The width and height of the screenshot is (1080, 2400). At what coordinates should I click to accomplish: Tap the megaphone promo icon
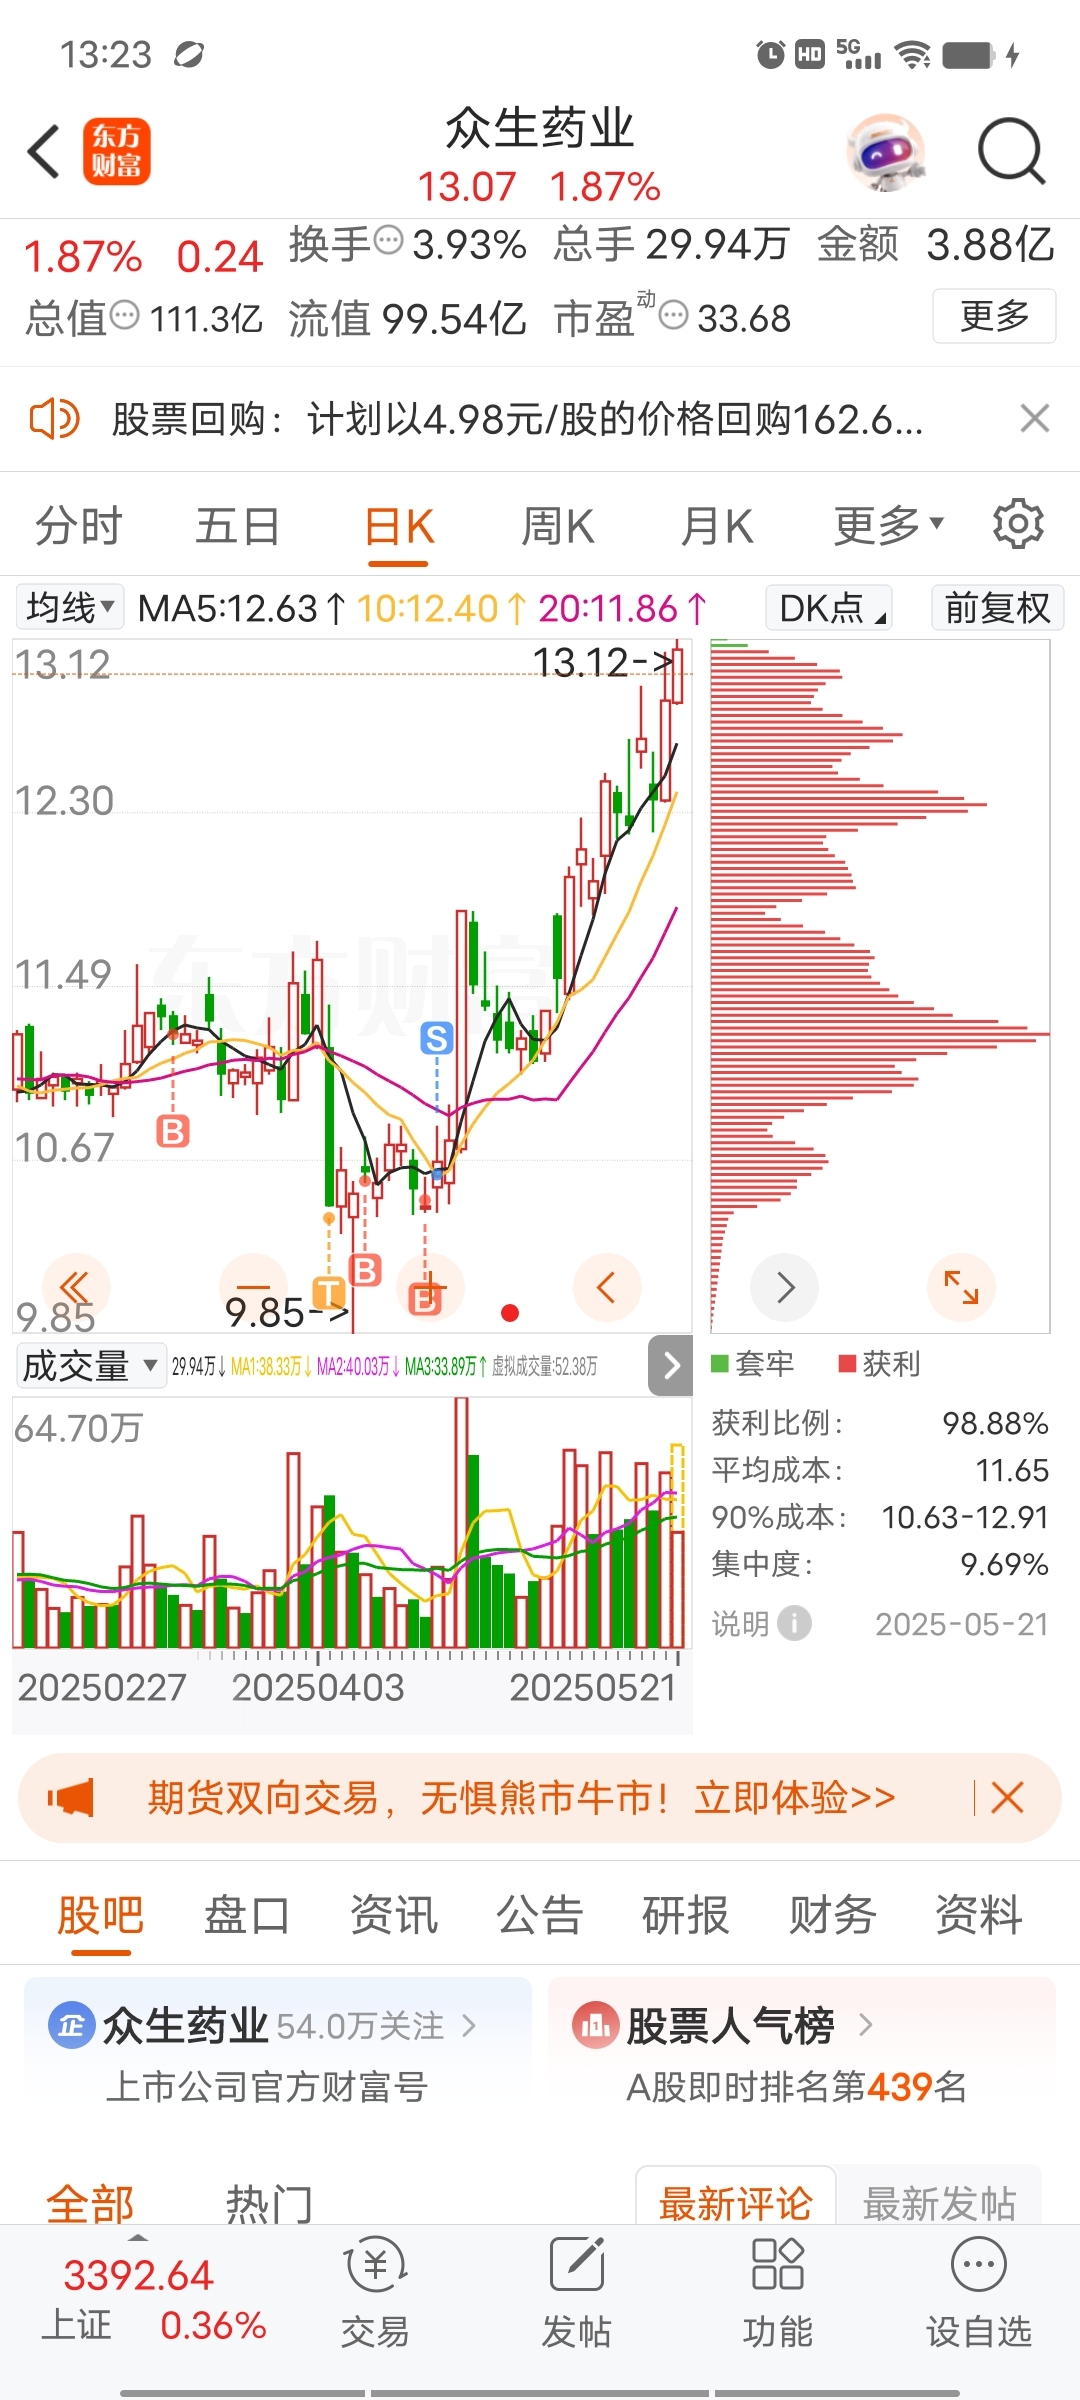point(70,1798)
